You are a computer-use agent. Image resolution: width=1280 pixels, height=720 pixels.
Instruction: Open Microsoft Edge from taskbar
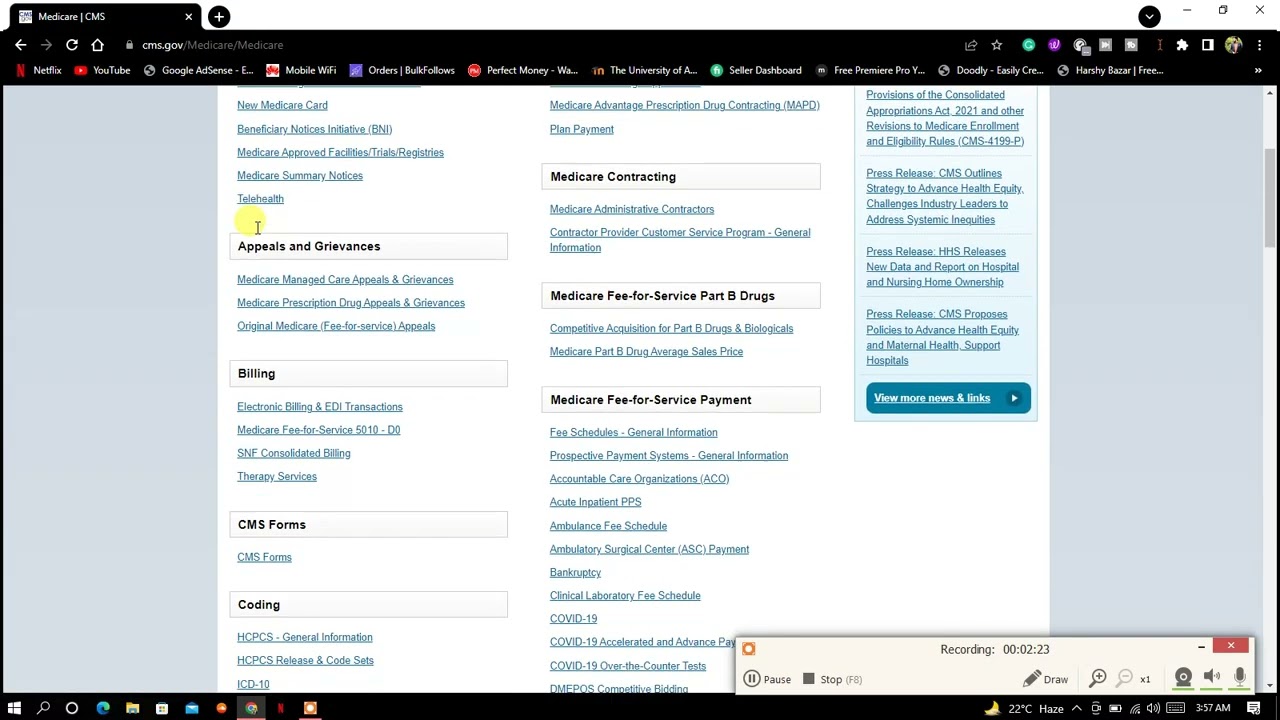point(103,709)
